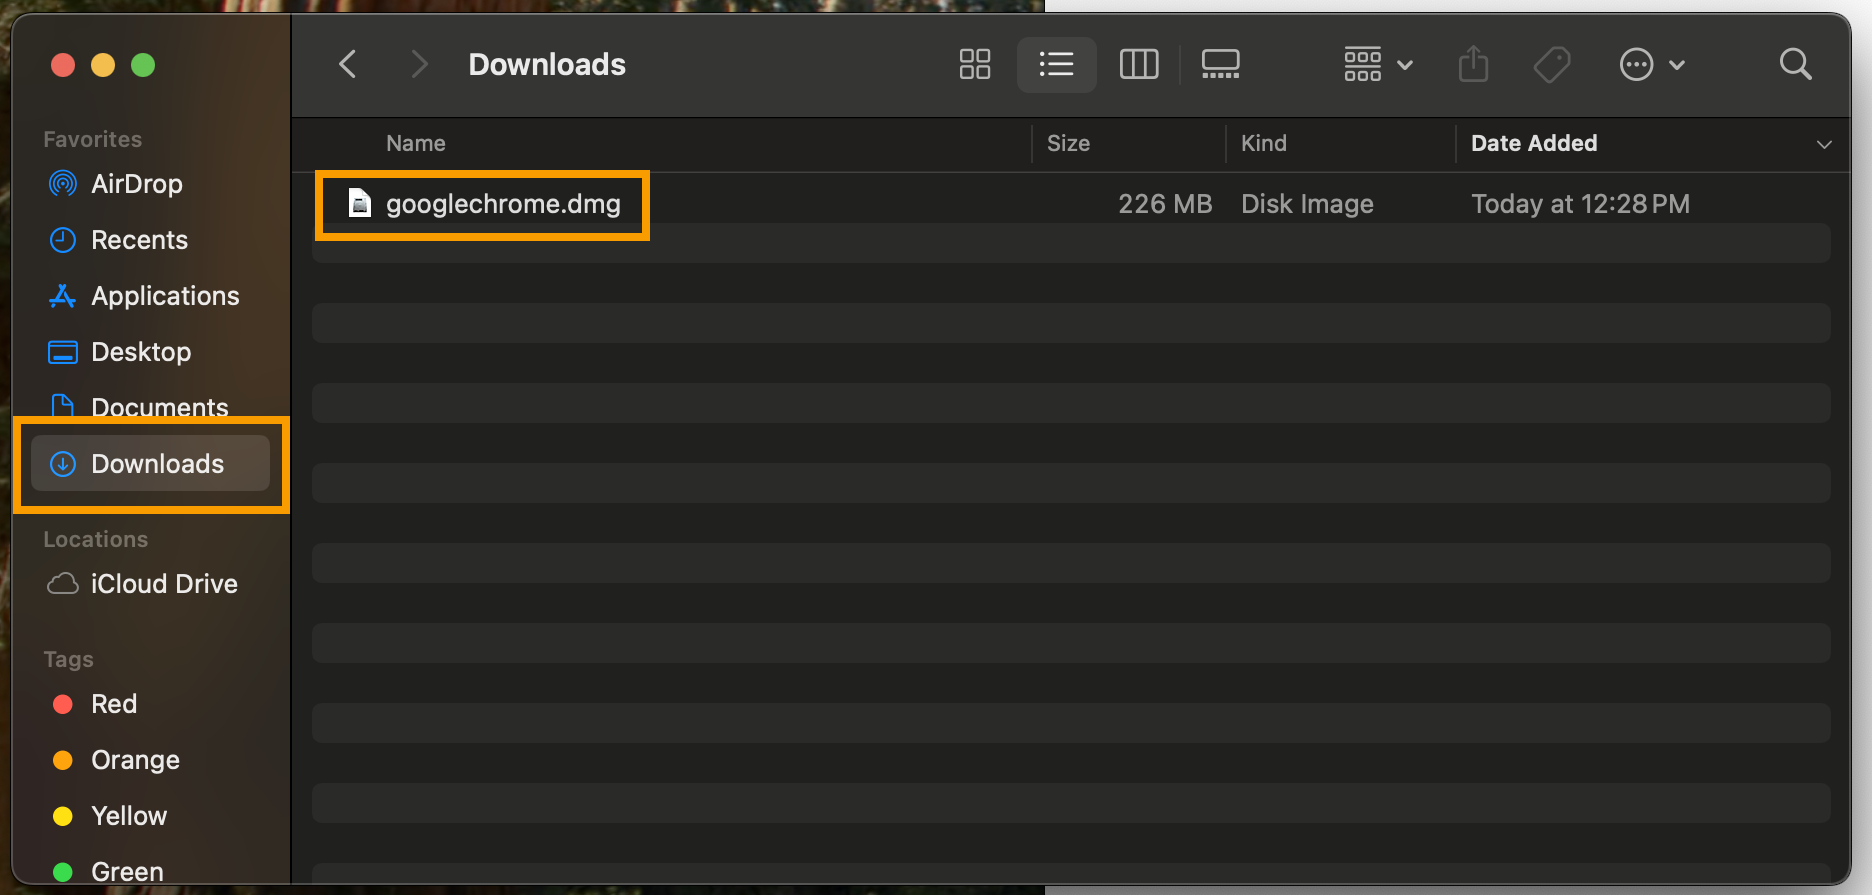
Task: Click the Applications sidebar icon
Action: point(63,296)
